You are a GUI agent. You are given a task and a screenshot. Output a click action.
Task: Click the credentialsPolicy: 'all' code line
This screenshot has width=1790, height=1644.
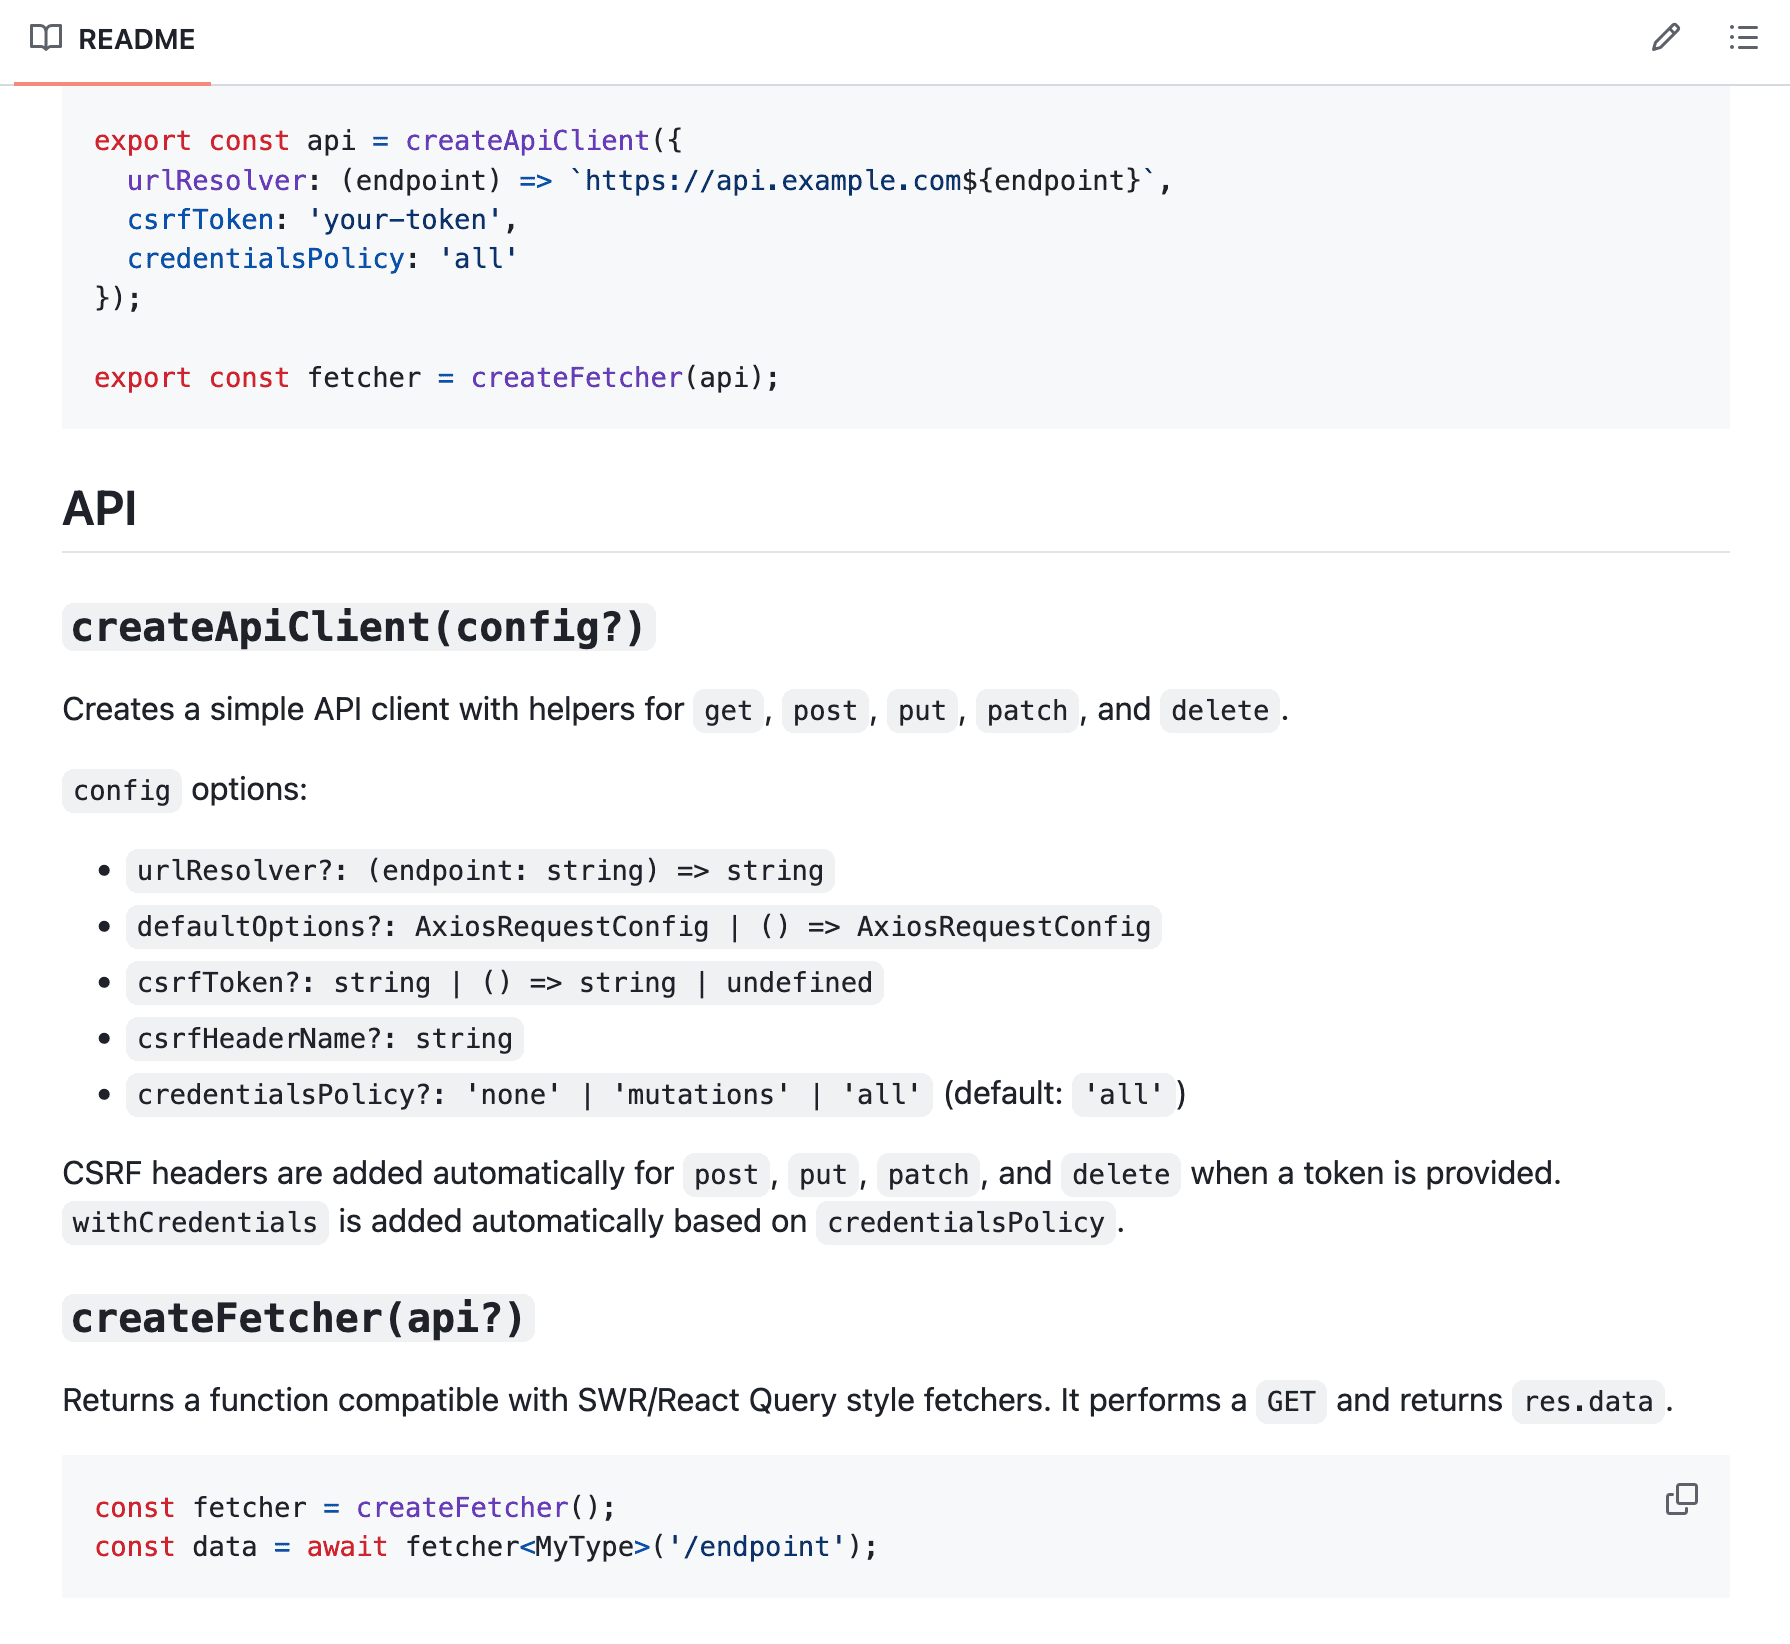(x=322, y=259)
